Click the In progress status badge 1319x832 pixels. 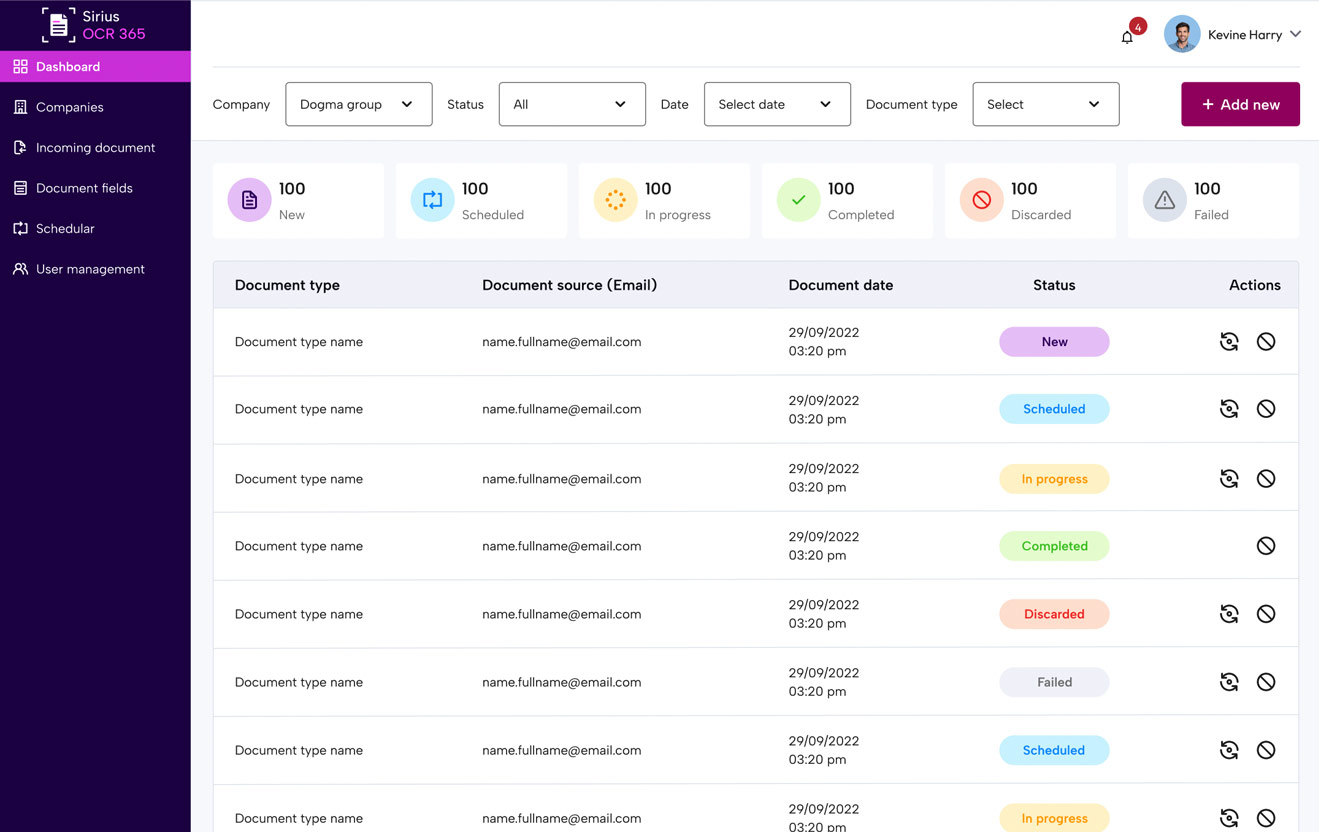[x=1054, y=479]
